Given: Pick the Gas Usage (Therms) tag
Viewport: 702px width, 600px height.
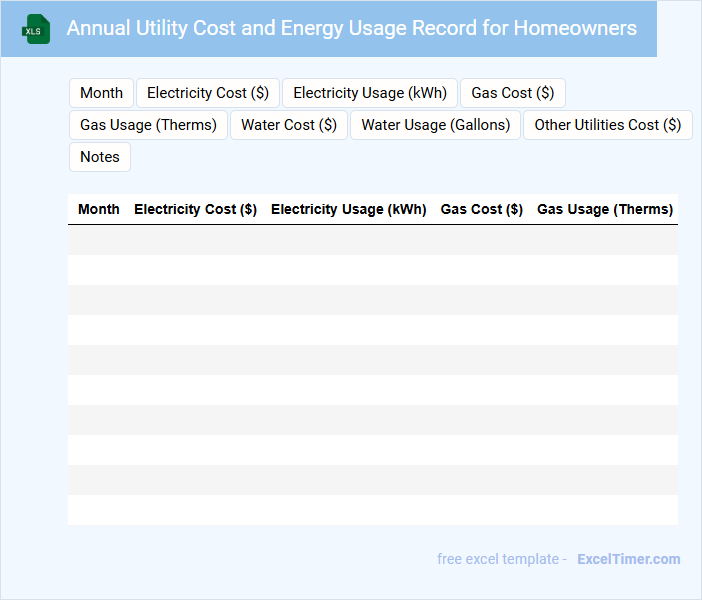Looking at the screenshot, I should (148, 125).
